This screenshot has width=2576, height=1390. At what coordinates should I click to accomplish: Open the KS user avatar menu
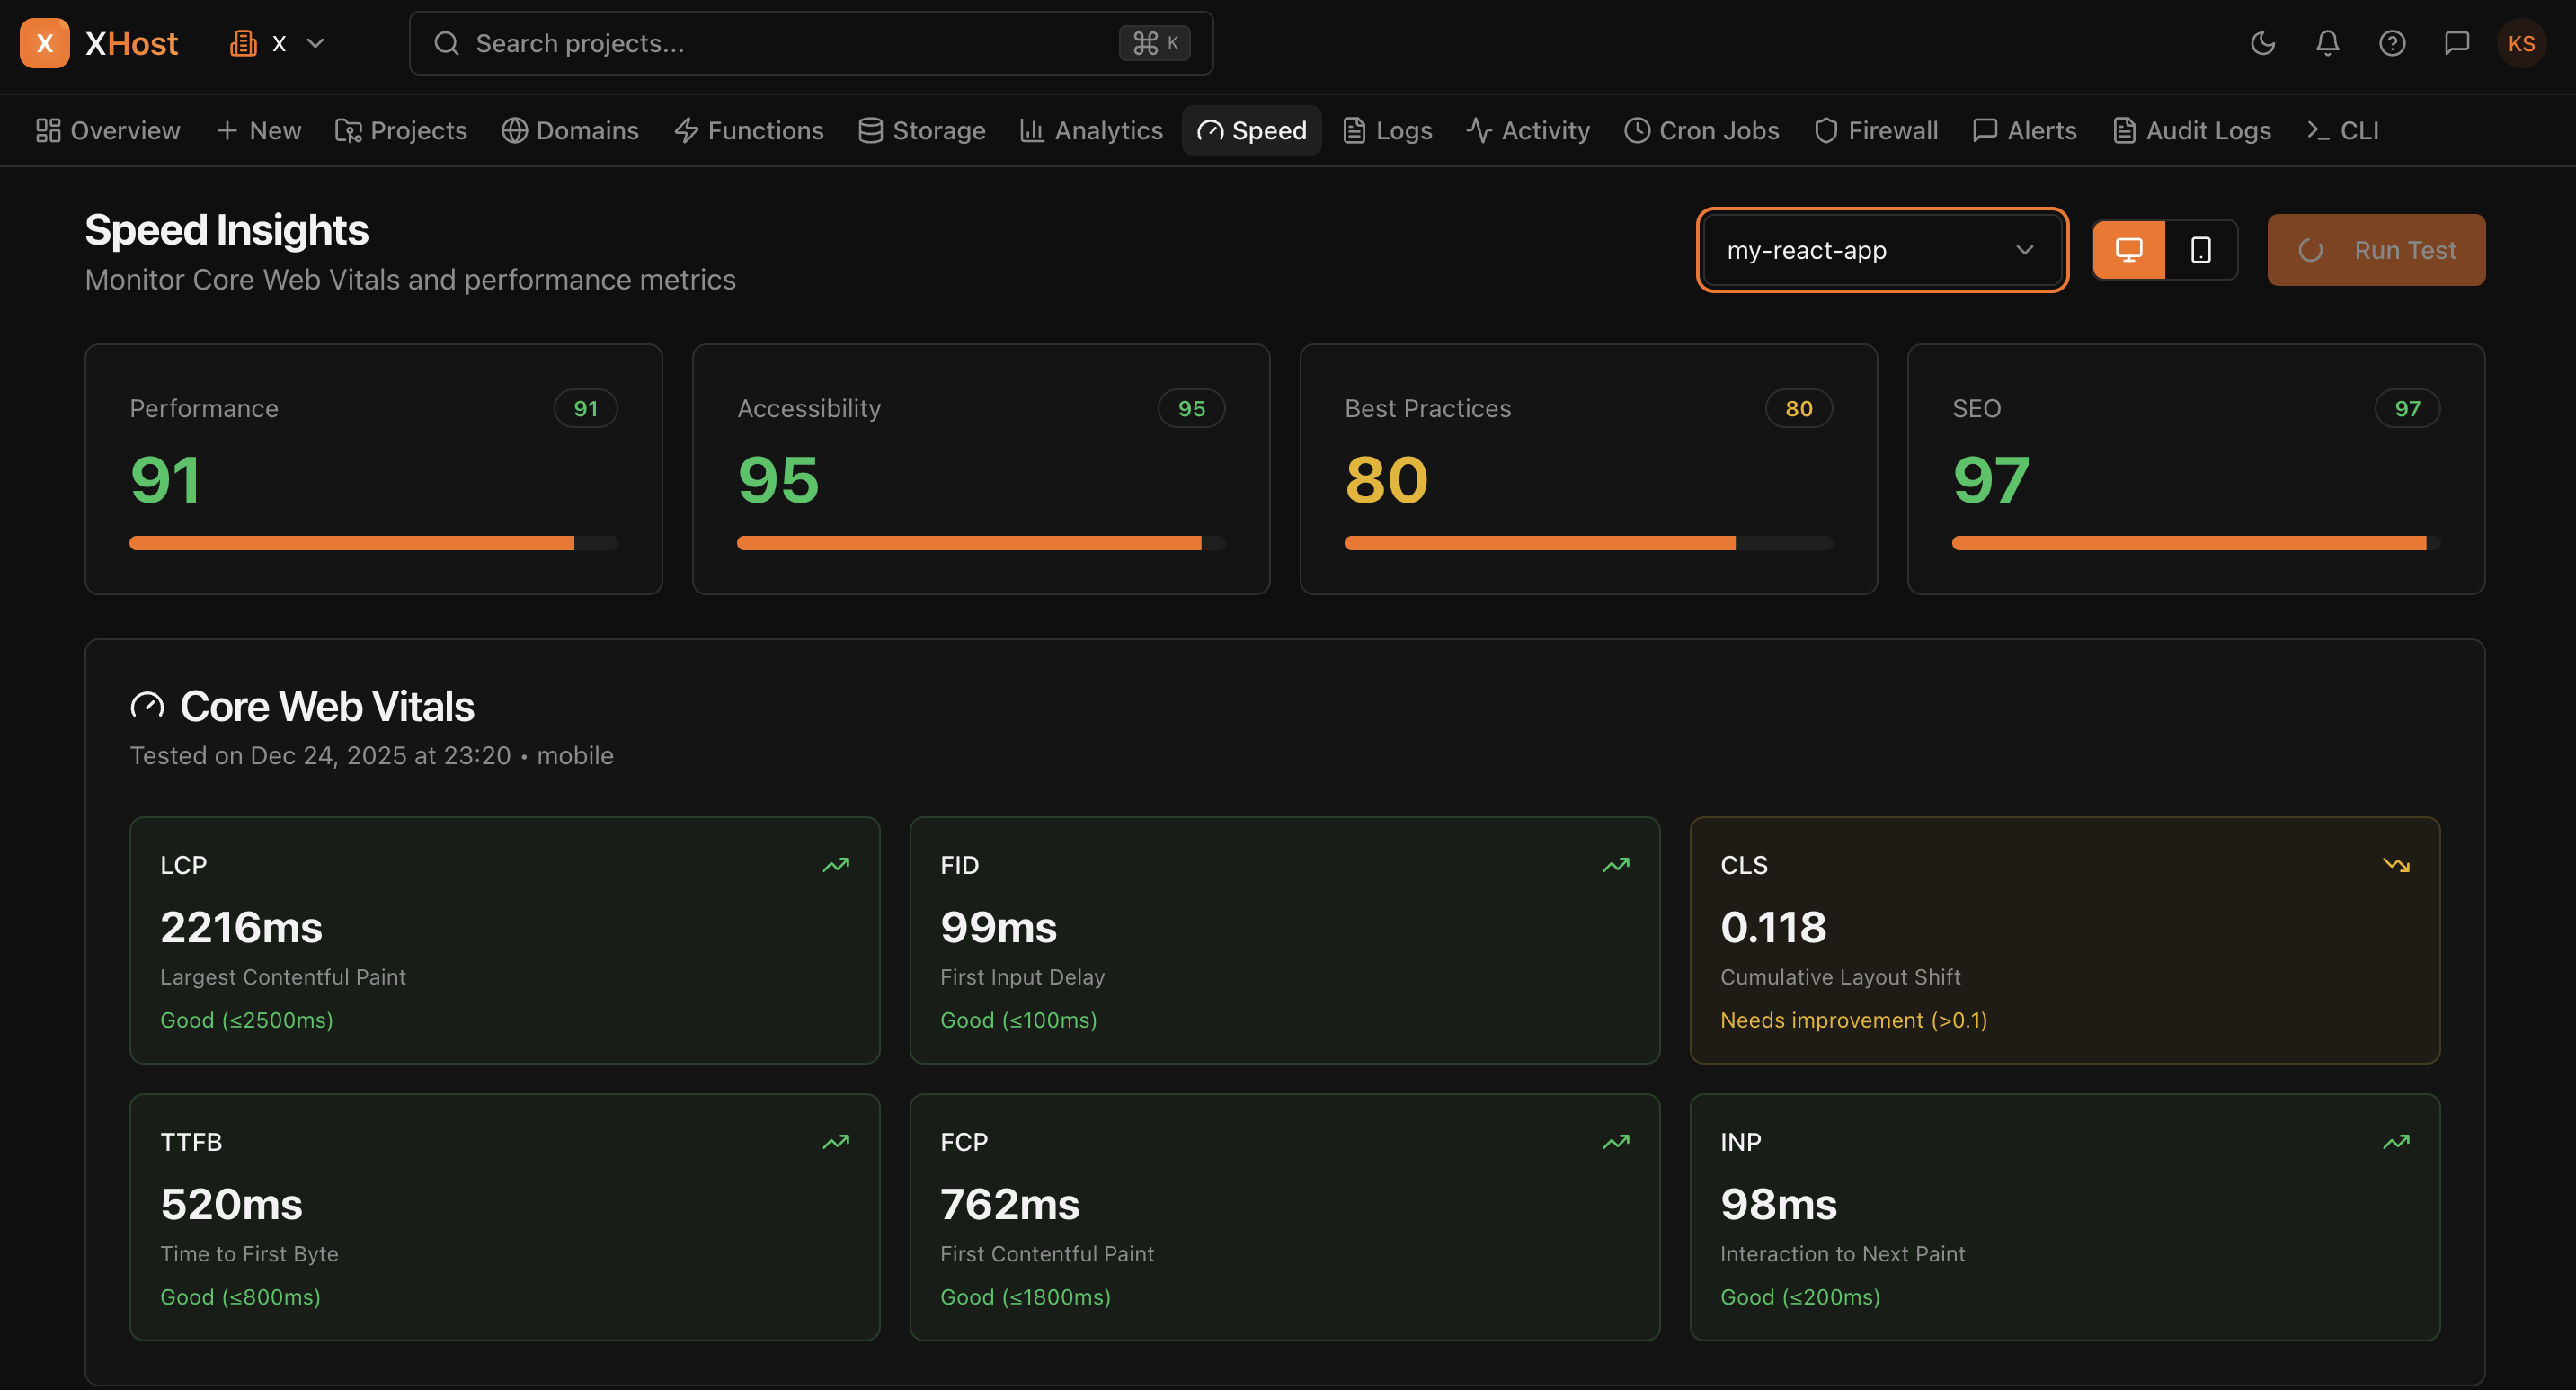coord(2520,43)
